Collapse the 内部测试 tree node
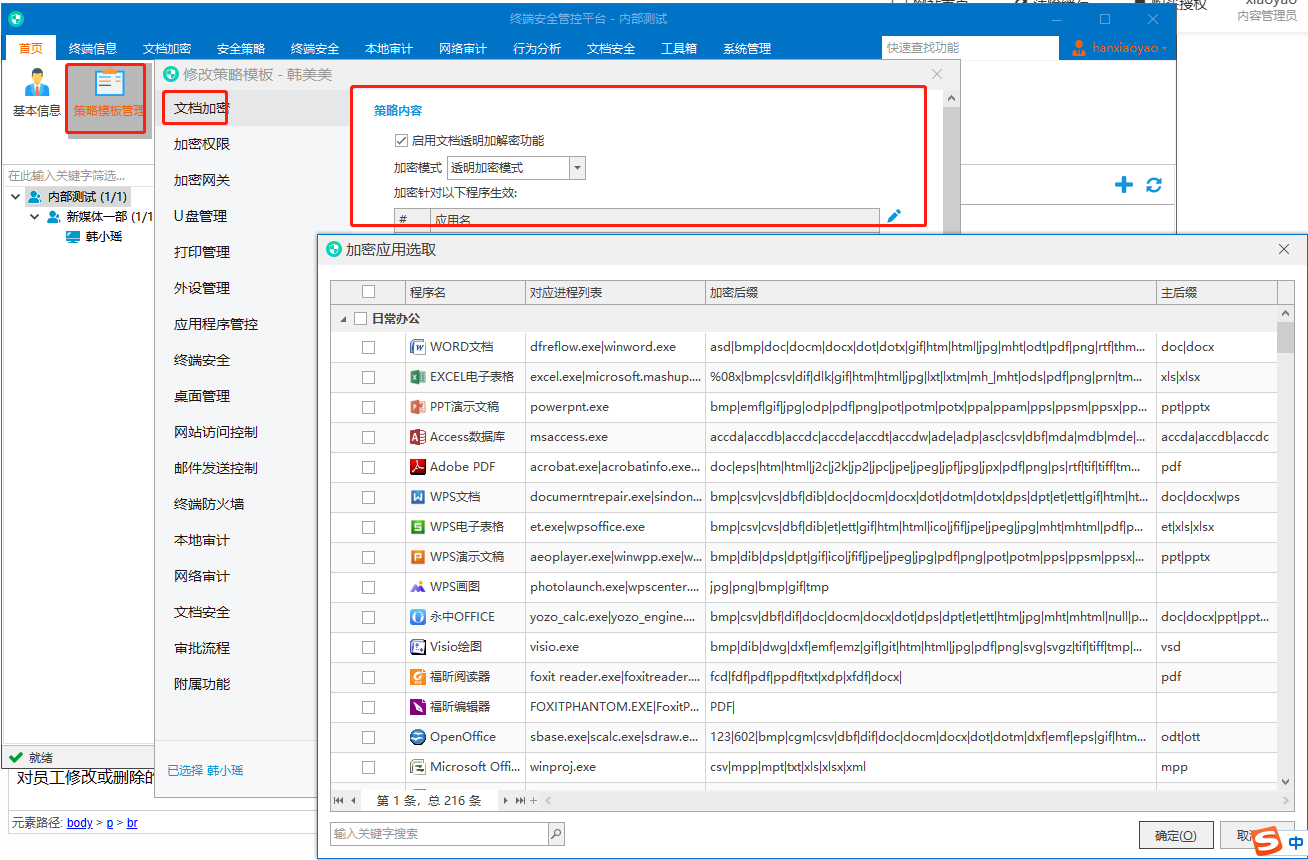Screen dimensions: 1308x860 point(16,197)
